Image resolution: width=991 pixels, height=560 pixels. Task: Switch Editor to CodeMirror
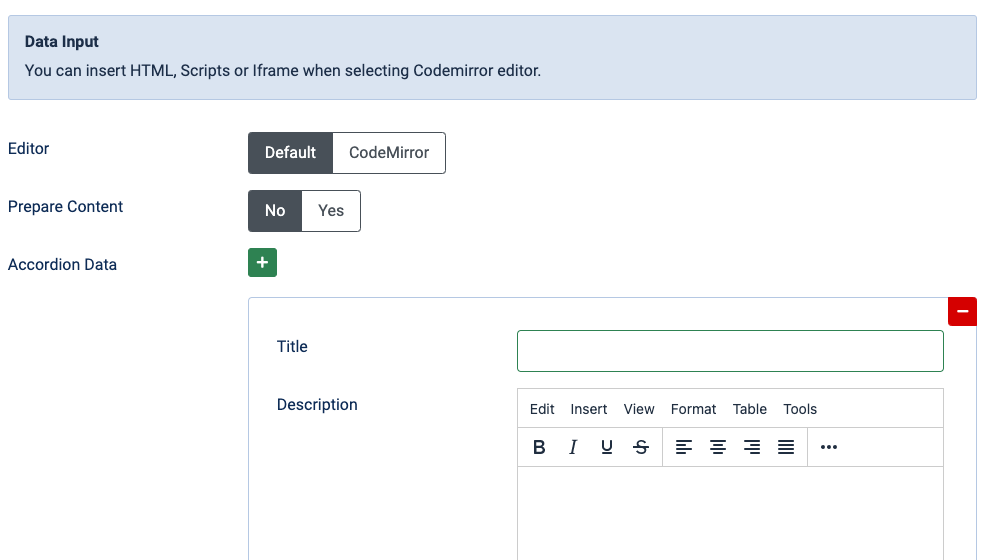click(x=388, y=153)
